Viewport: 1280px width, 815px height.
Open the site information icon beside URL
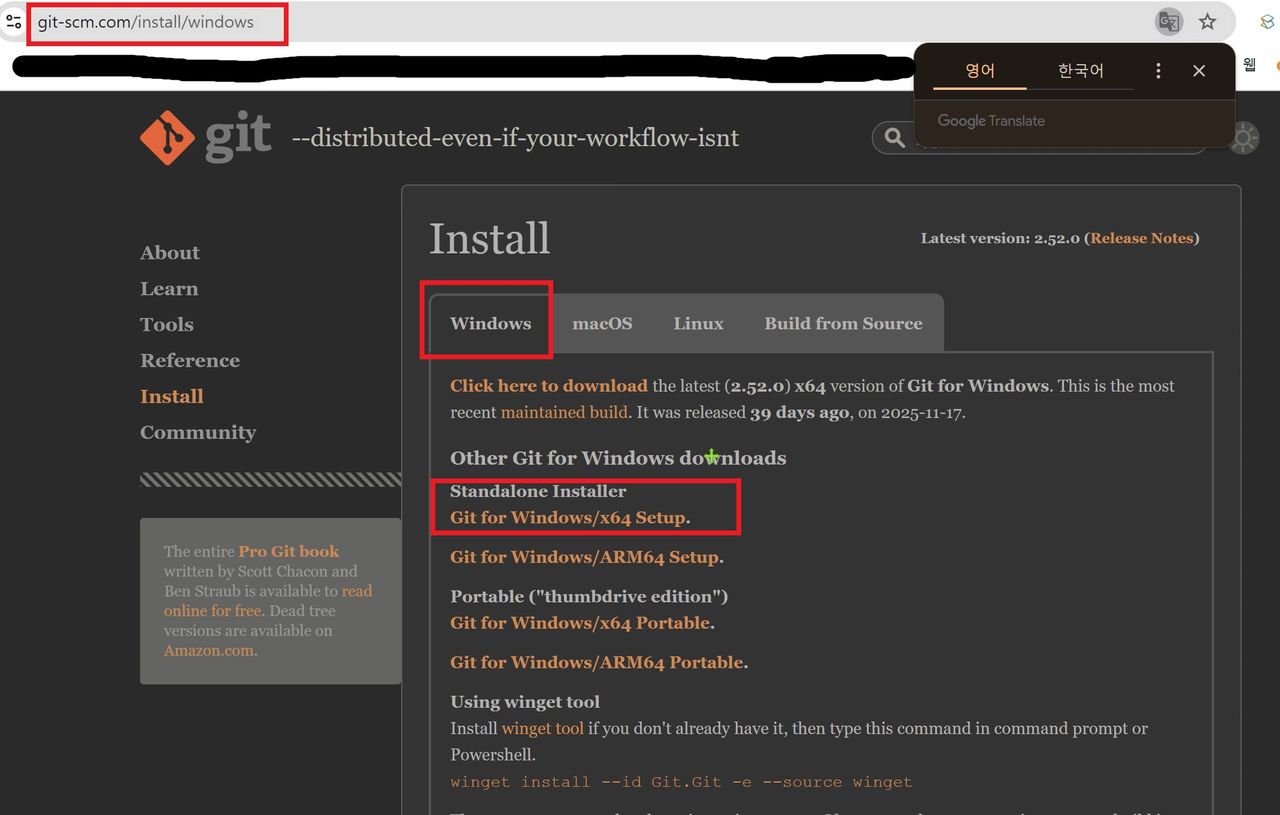(13, 21)
